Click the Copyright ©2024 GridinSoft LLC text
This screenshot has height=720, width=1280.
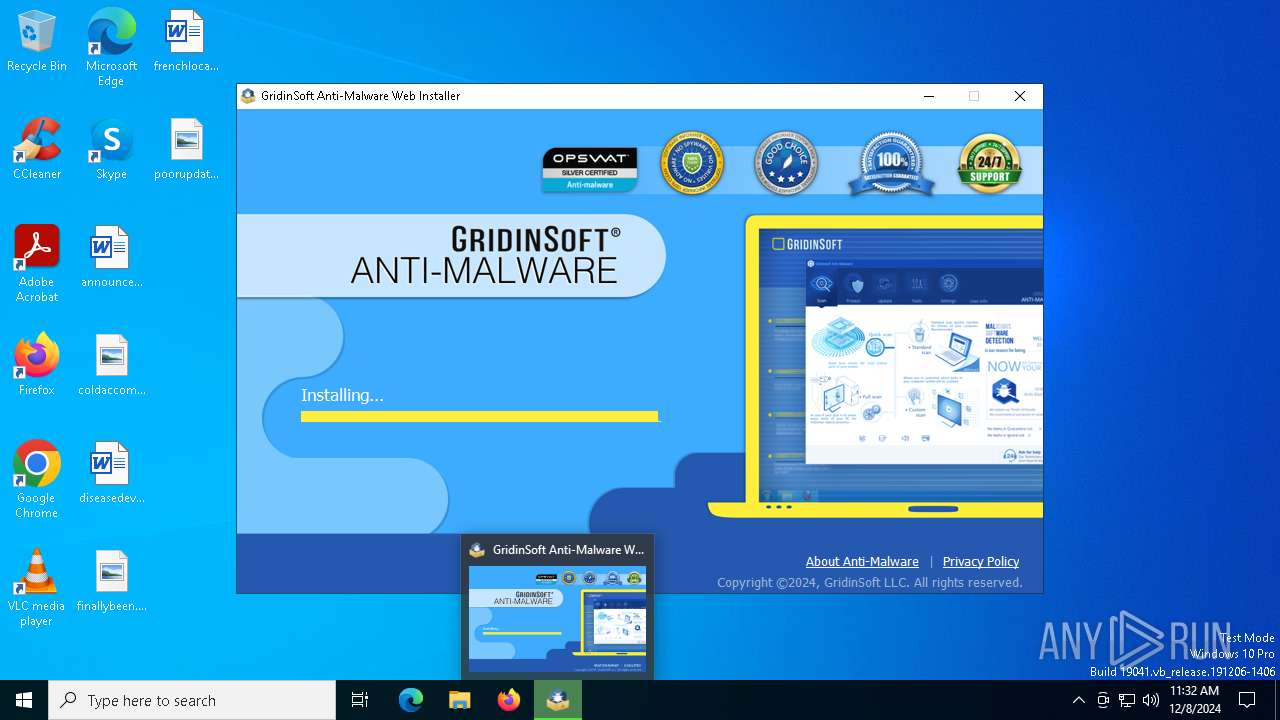click(870, 582)
